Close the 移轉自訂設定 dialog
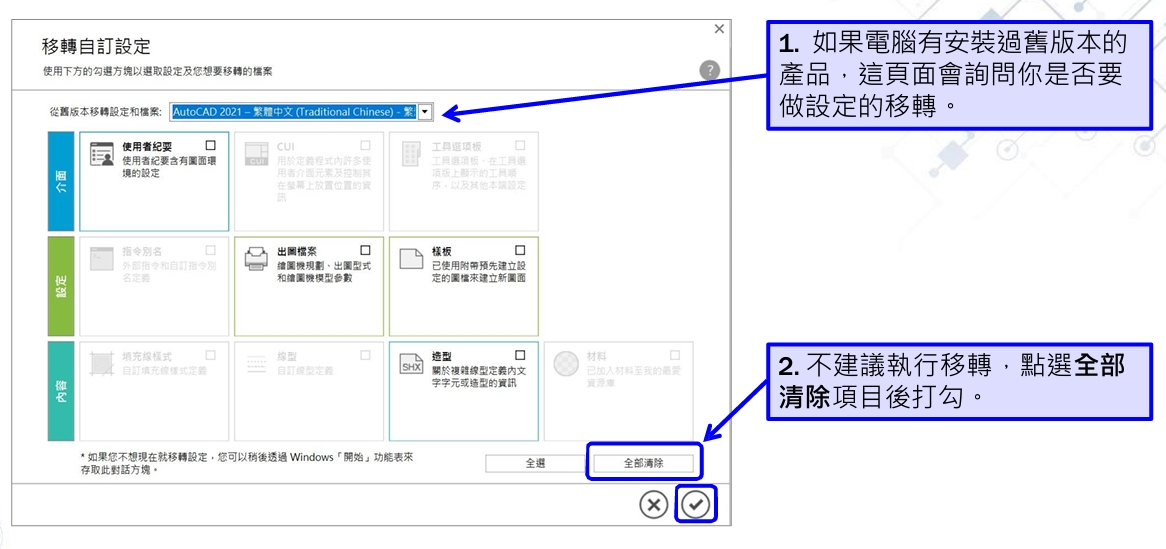Viewport: 1166px width, 549px height. 718,29
